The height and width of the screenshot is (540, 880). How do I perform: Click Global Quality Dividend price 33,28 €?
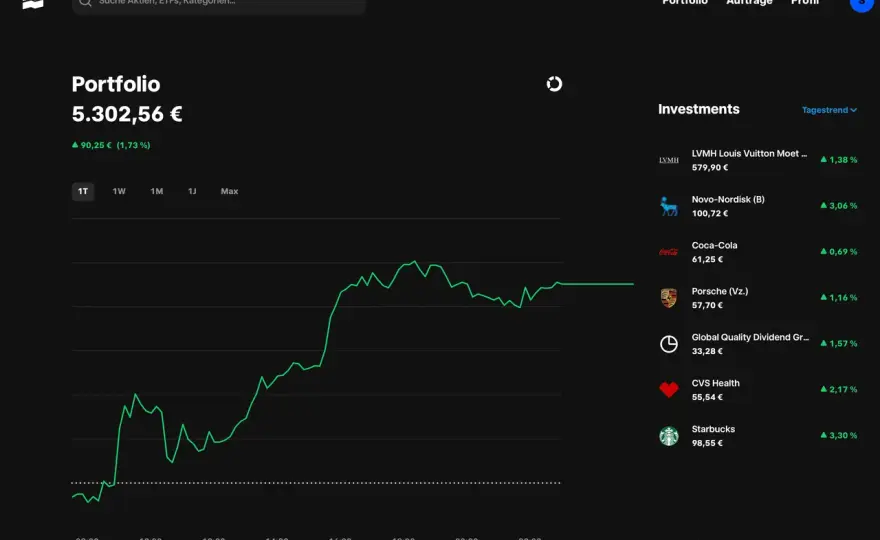pyautogui.click(x=707, y=351)
